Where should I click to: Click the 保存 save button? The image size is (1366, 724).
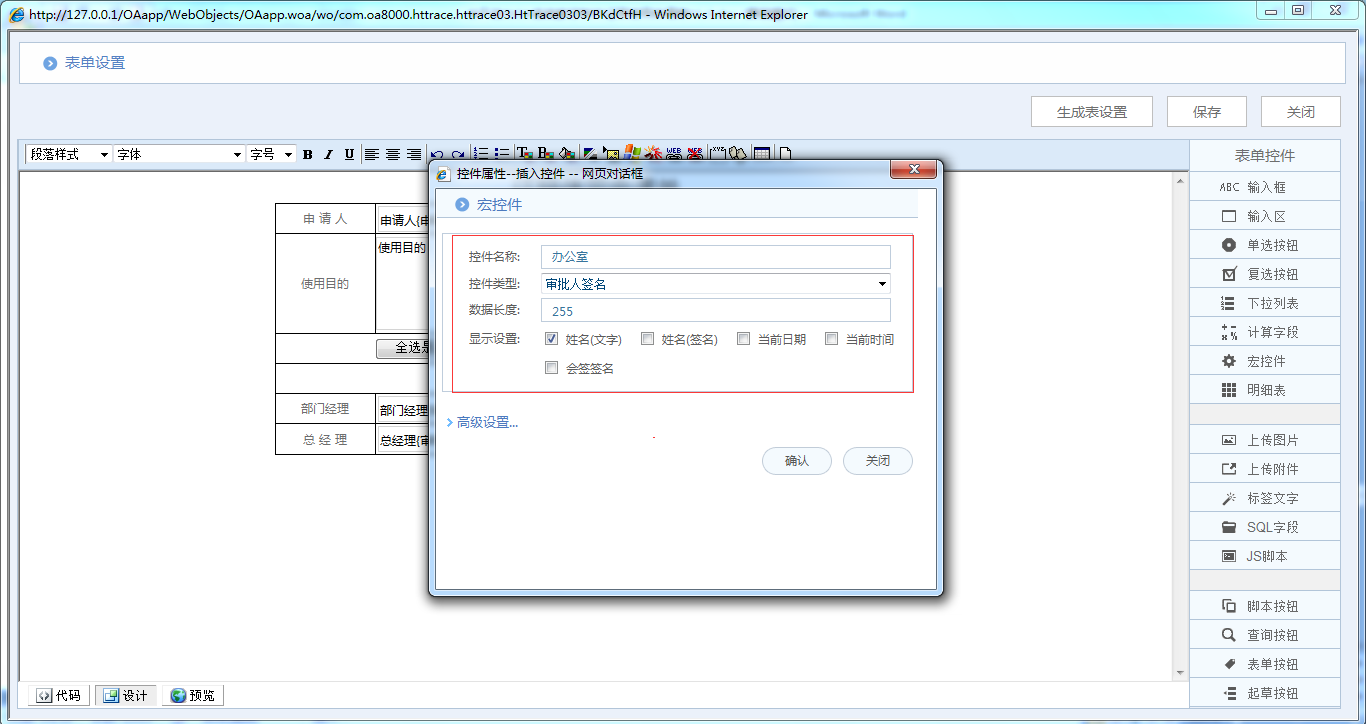click(1206, 112)
